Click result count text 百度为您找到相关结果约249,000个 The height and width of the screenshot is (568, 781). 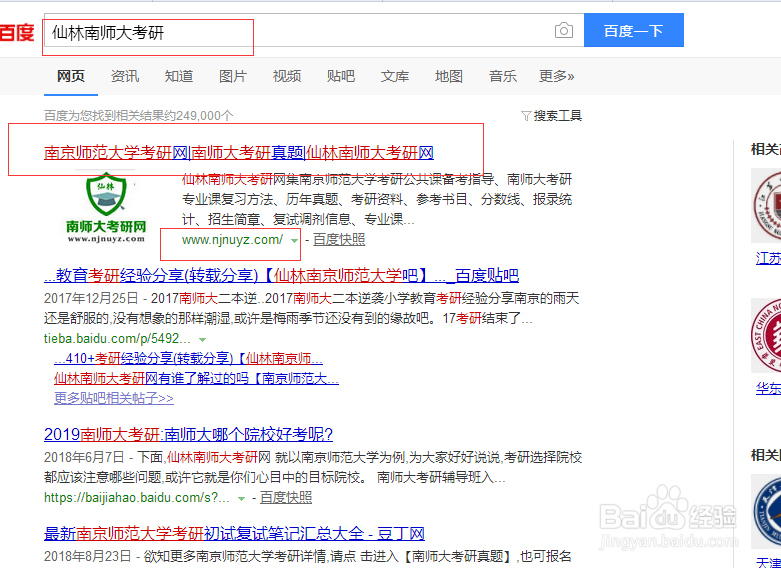pos(138,116)
